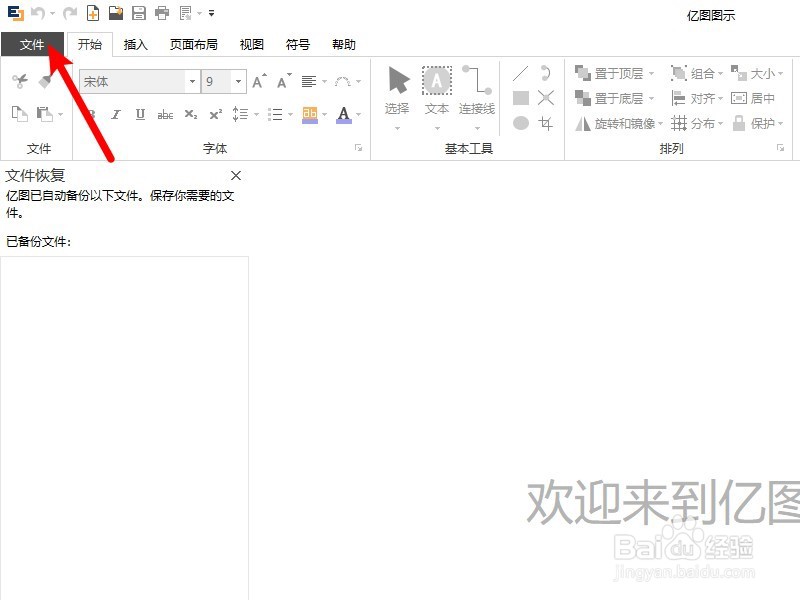Image resolution: width=800 pixels, height=600 pixels.
Task: Click the Redo icon in quick access toolbar
Action: pos(70,13)
